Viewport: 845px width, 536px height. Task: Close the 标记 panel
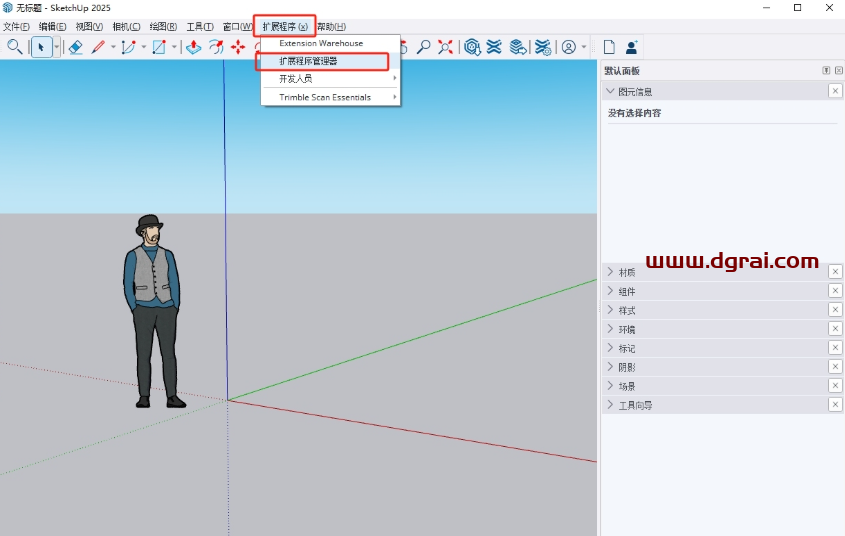click(835, 347)
